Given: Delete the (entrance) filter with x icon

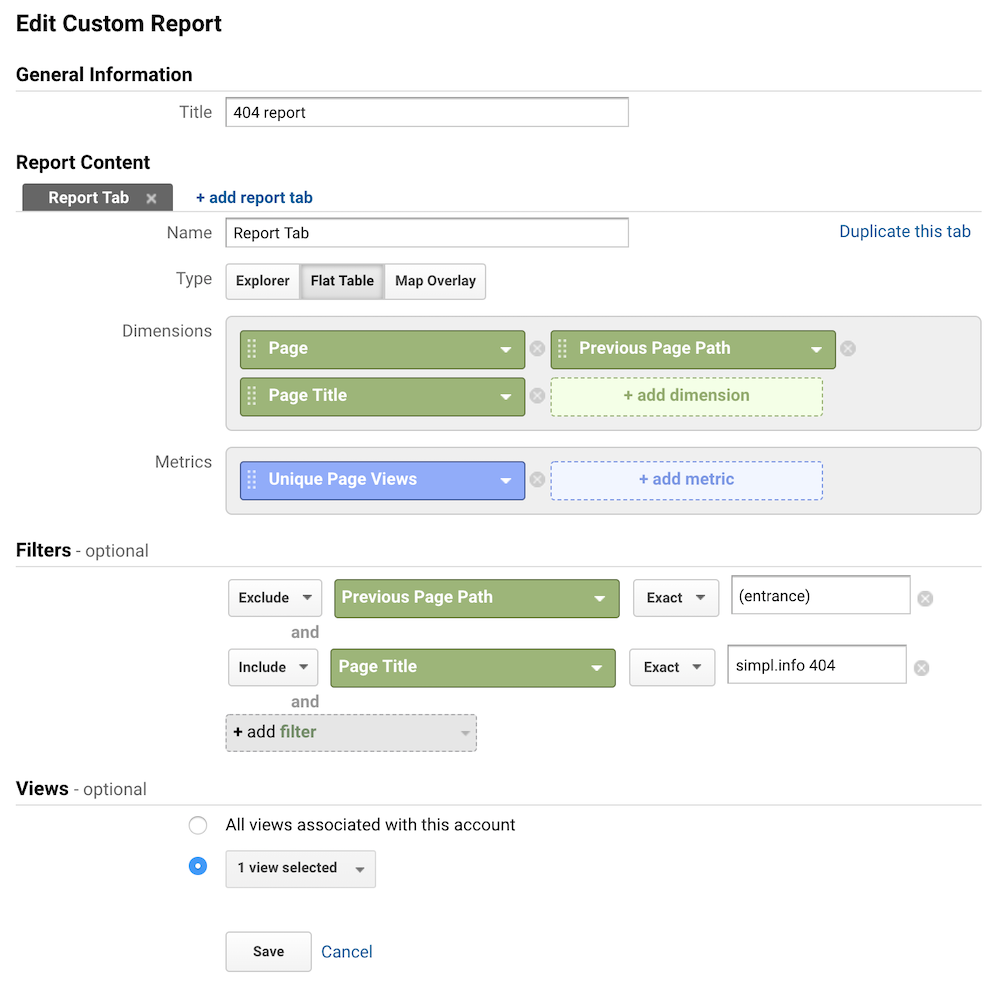Looking at the screenshot, I should (926, 598).
